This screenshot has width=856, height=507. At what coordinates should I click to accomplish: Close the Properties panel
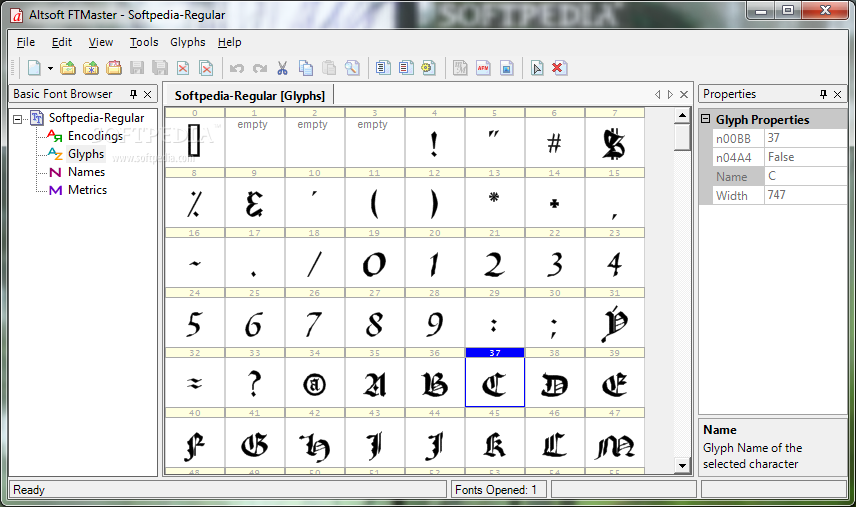pyautogui.click(x=838, y=94)
